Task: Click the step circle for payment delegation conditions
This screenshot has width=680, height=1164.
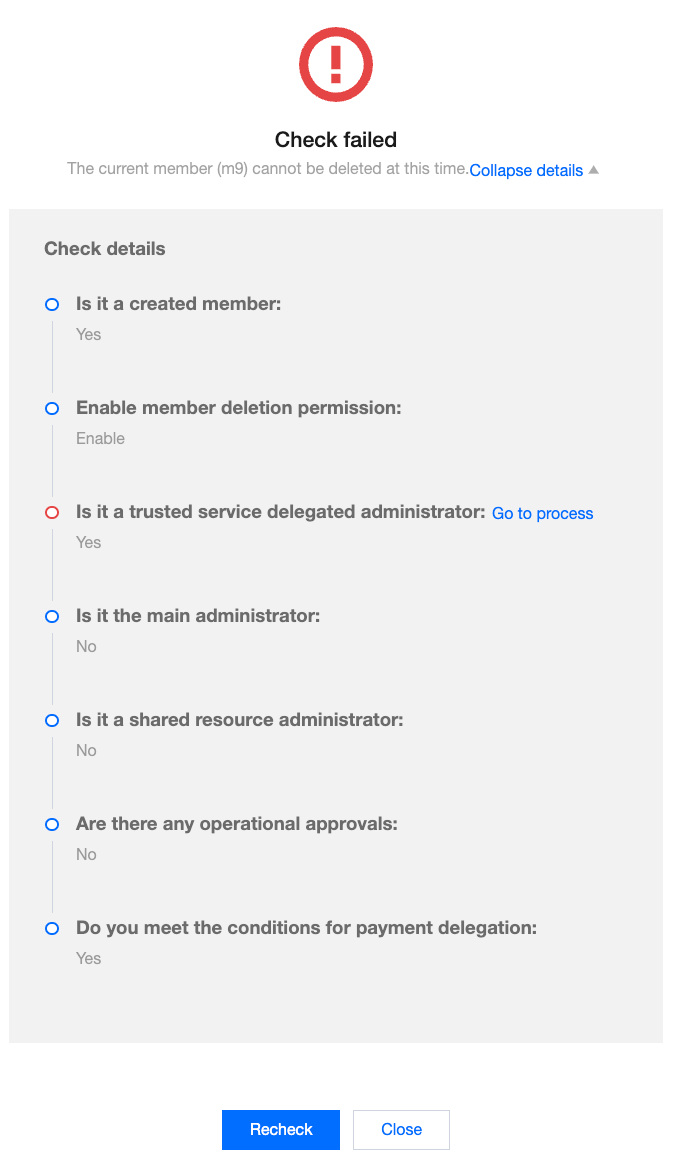Action: point(52,928)
